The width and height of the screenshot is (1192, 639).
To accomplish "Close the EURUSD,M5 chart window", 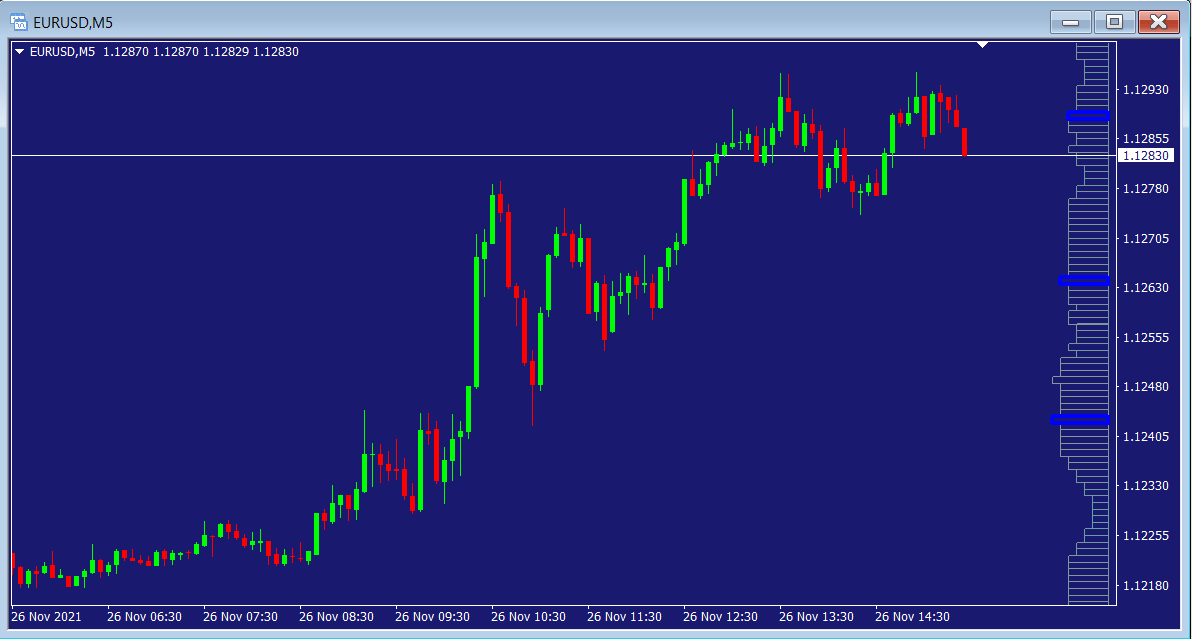I will click(x=1158, y=21).
